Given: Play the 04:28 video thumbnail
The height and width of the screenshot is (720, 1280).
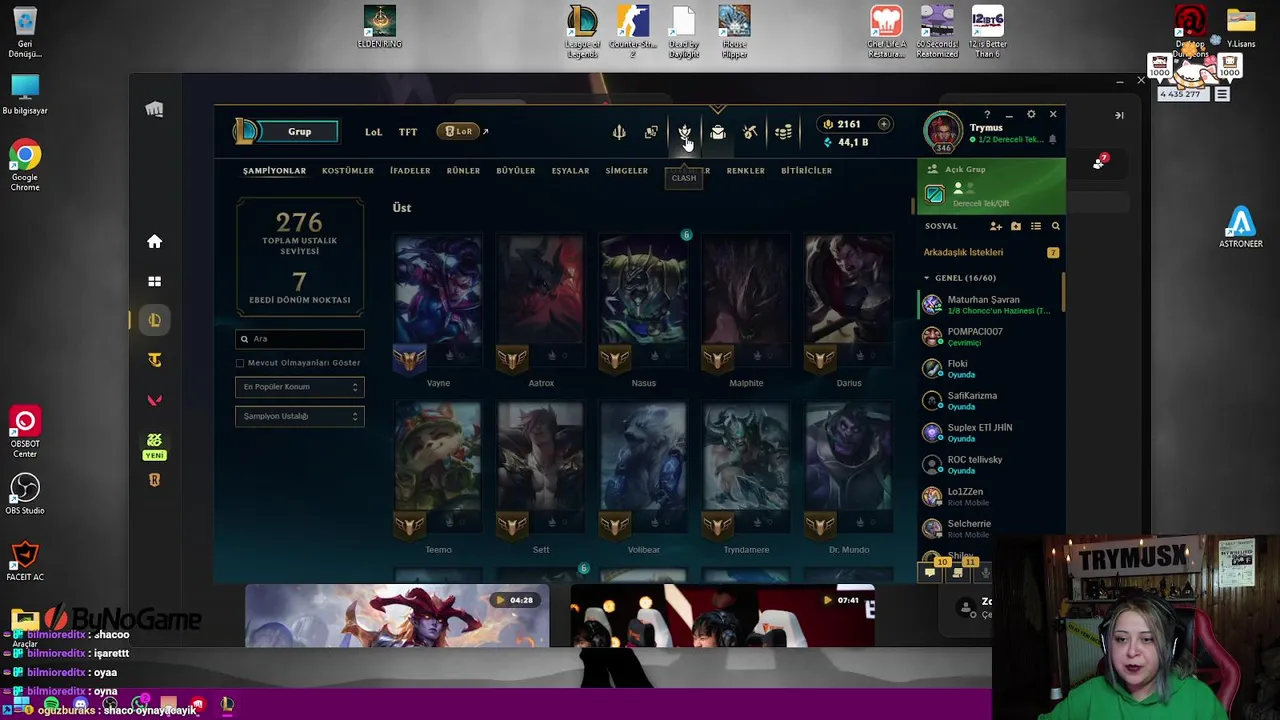Looking at the screenshot, I should (397, 616).
